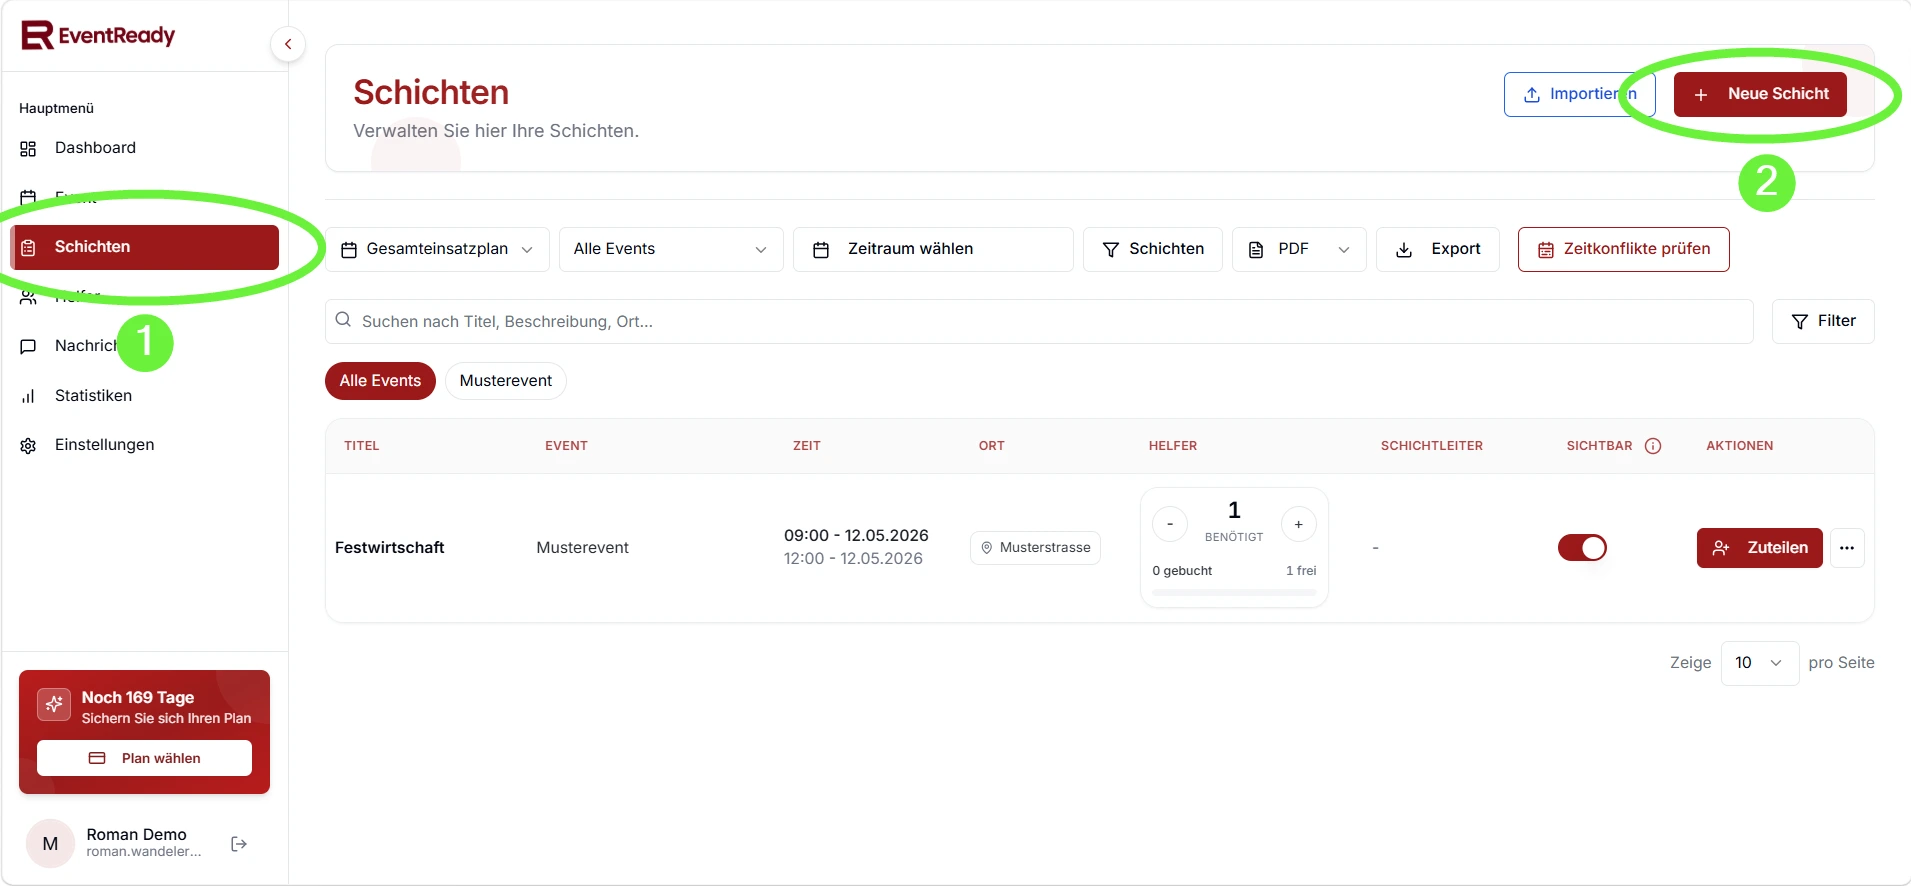Click the Event column header

[x=566, y=446]
